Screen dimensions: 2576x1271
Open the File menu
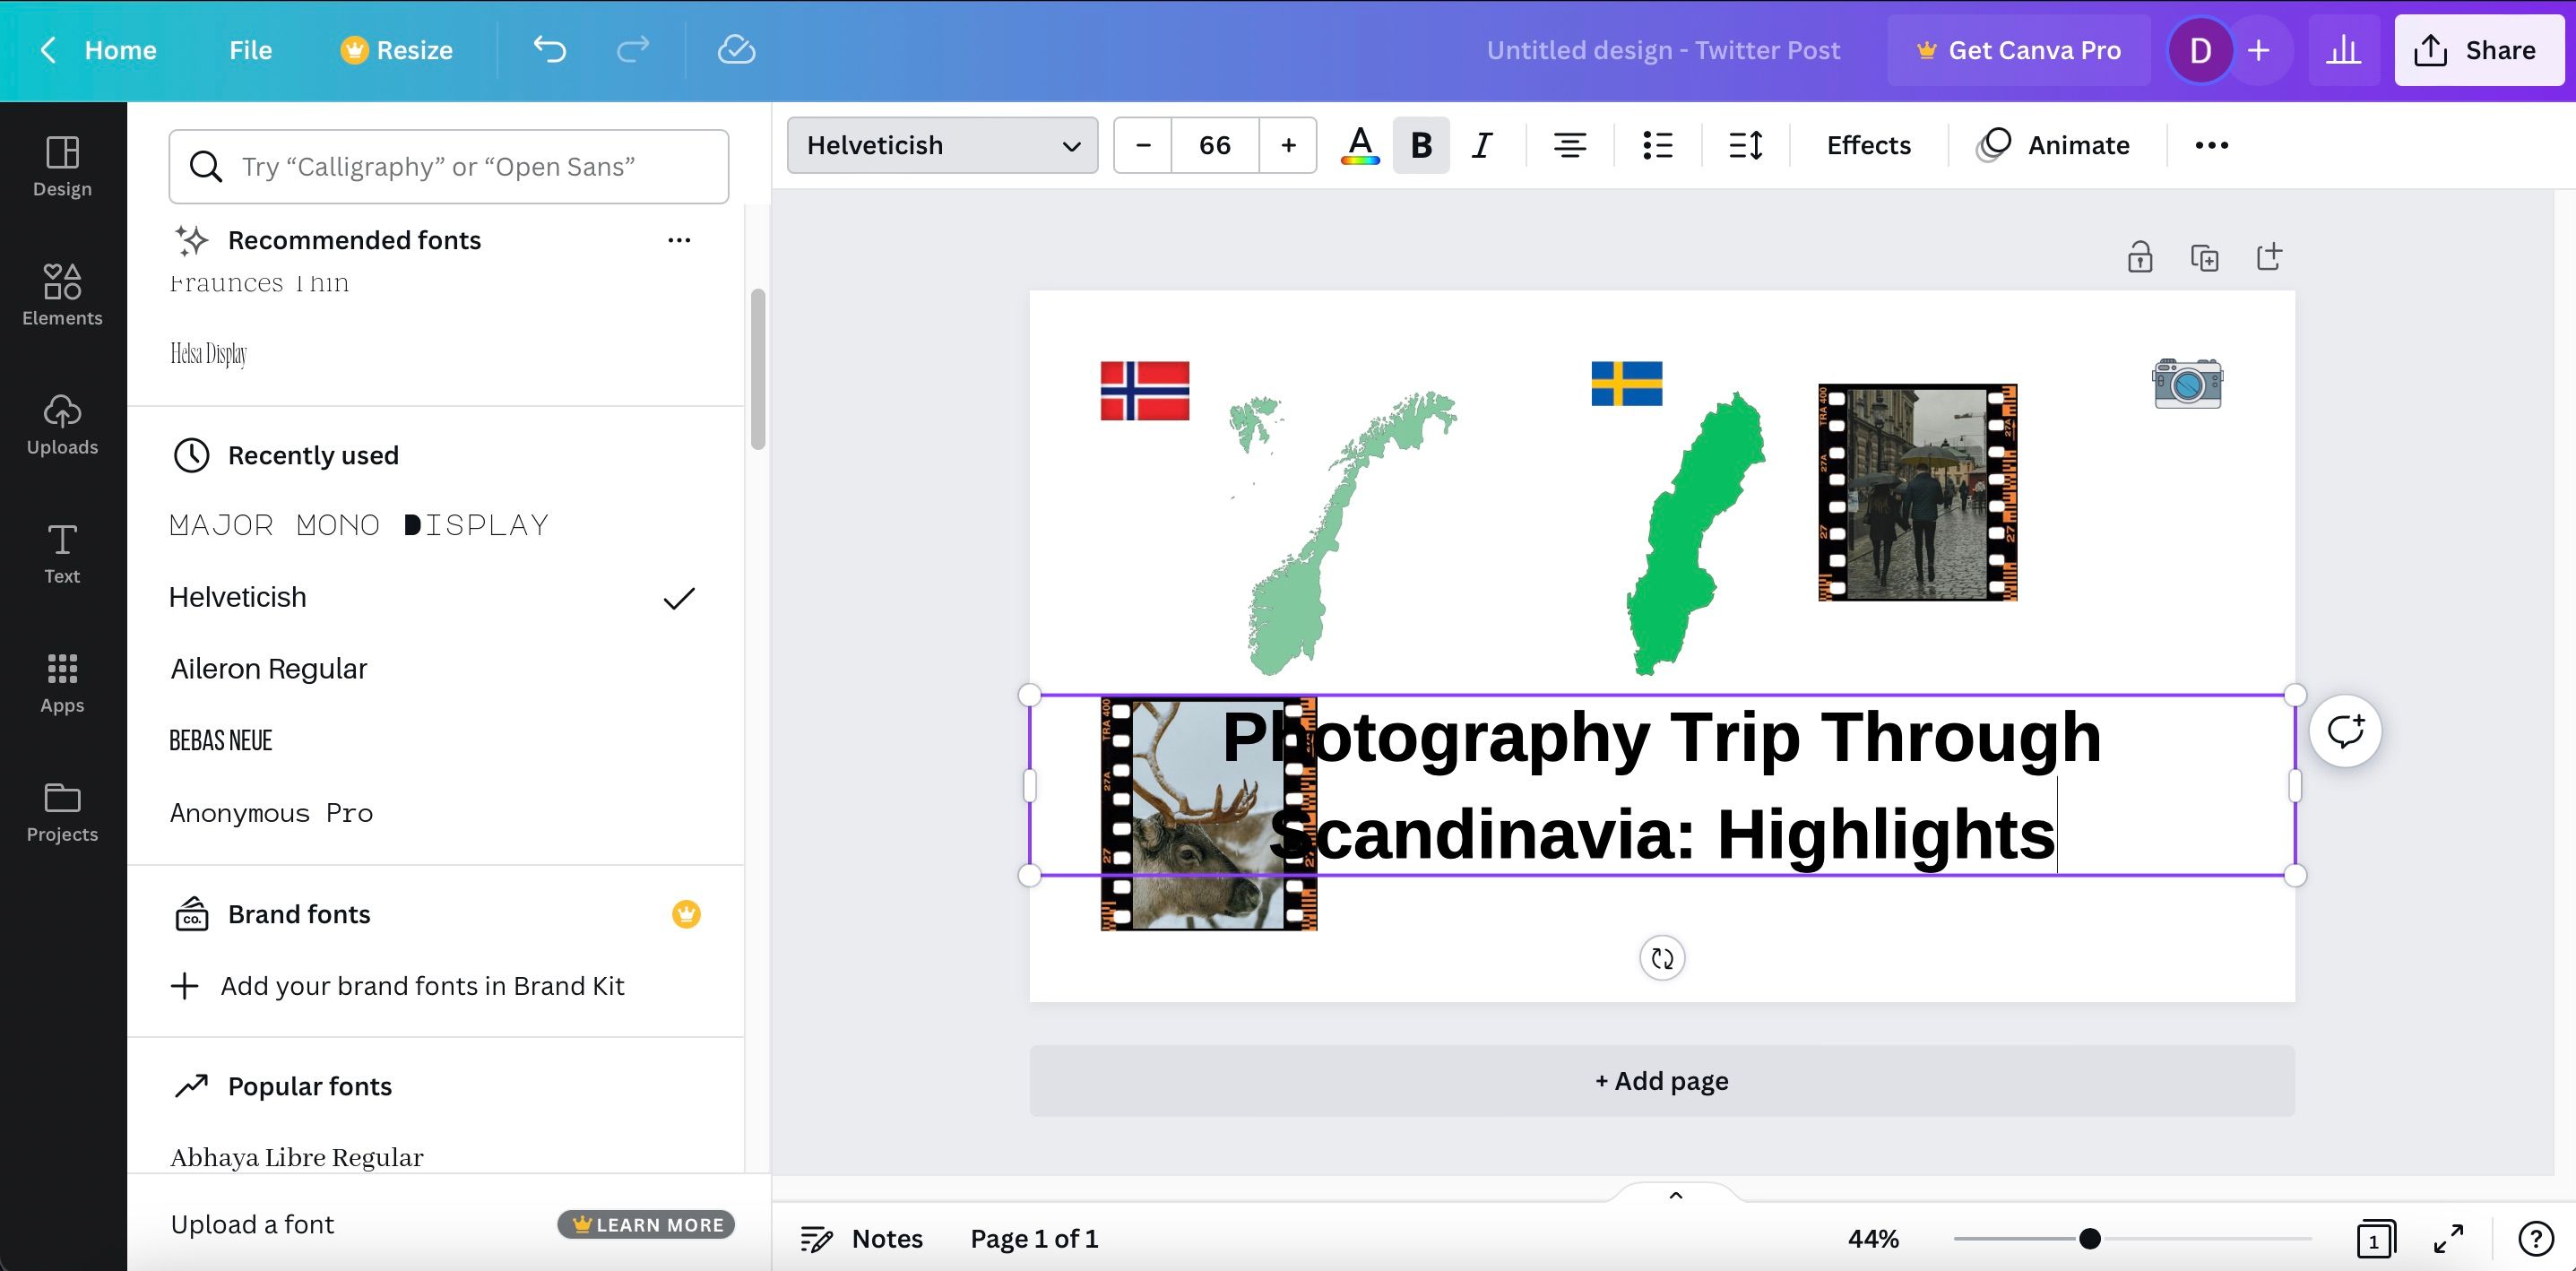[x=250, y=49]
